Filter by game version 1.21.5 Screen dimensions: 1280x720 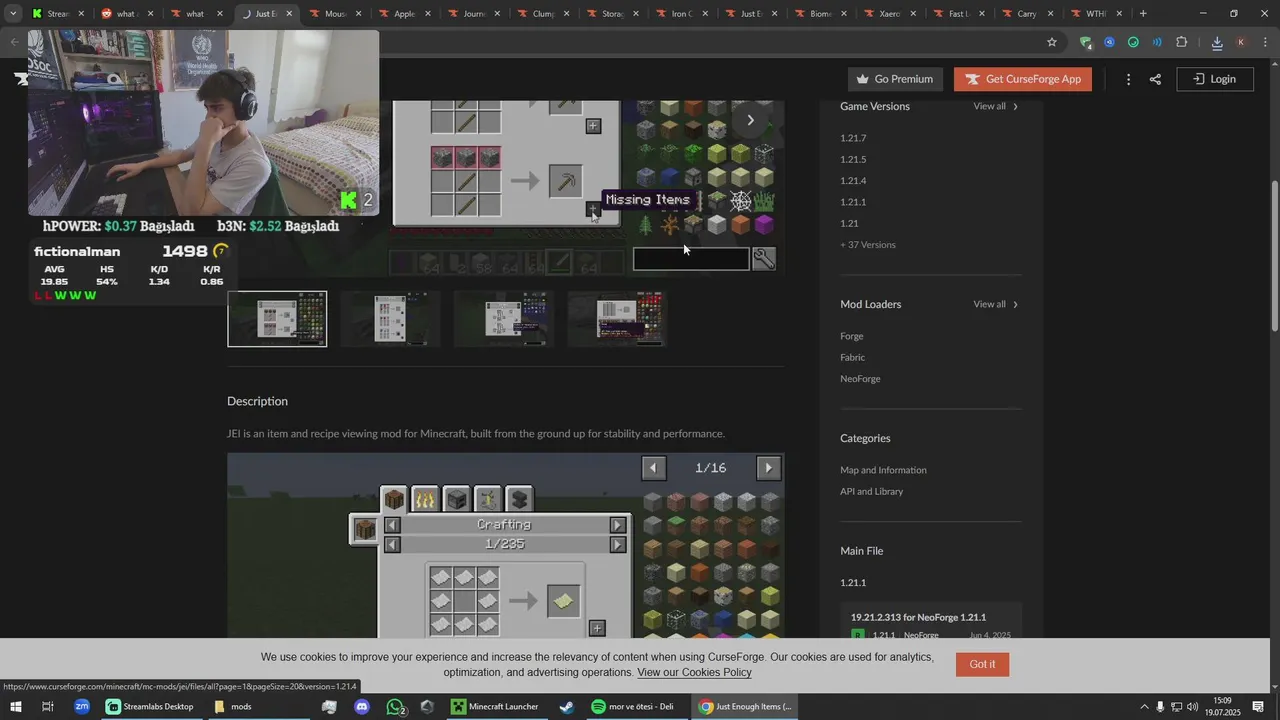(x=853, y=160)
